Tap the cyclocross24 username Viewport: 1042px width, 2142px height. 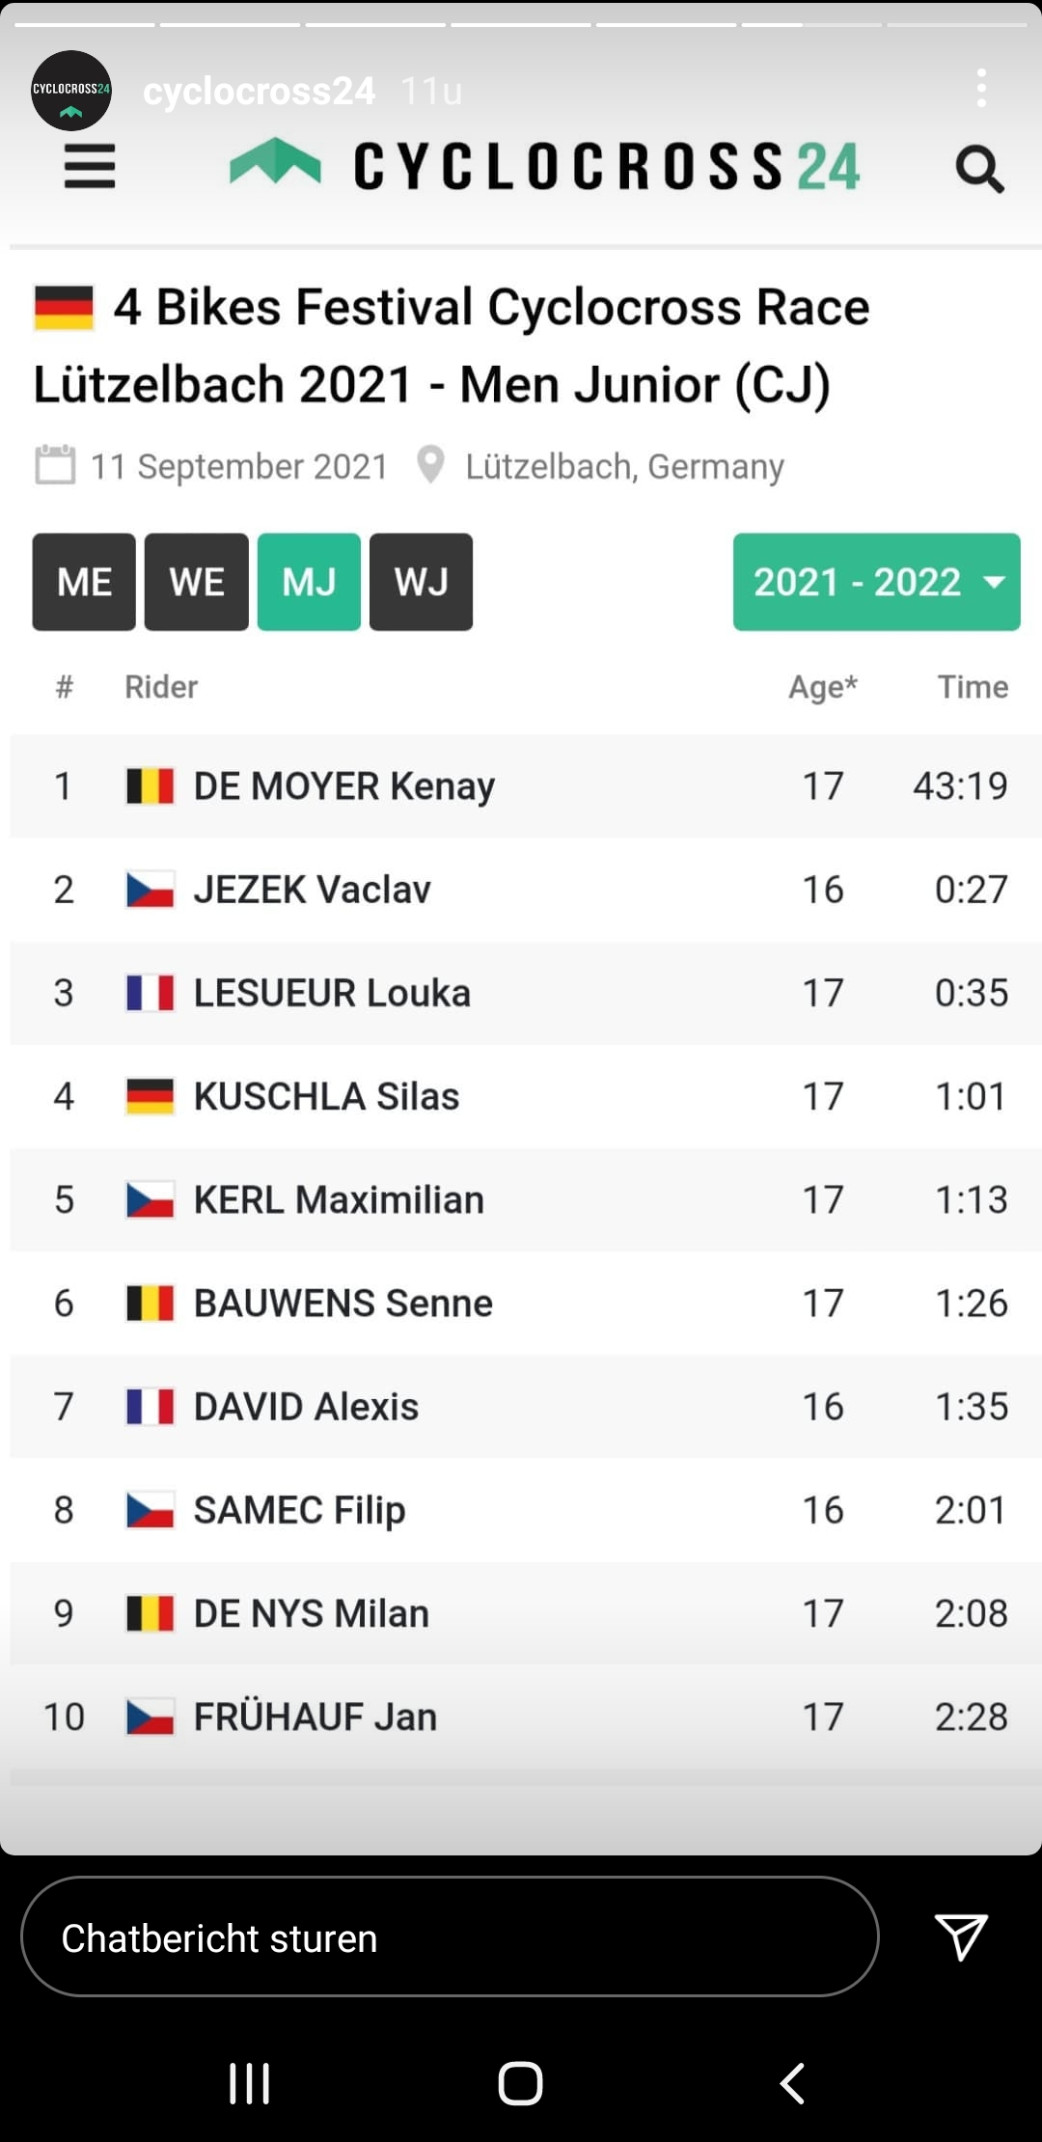(259, 91)
